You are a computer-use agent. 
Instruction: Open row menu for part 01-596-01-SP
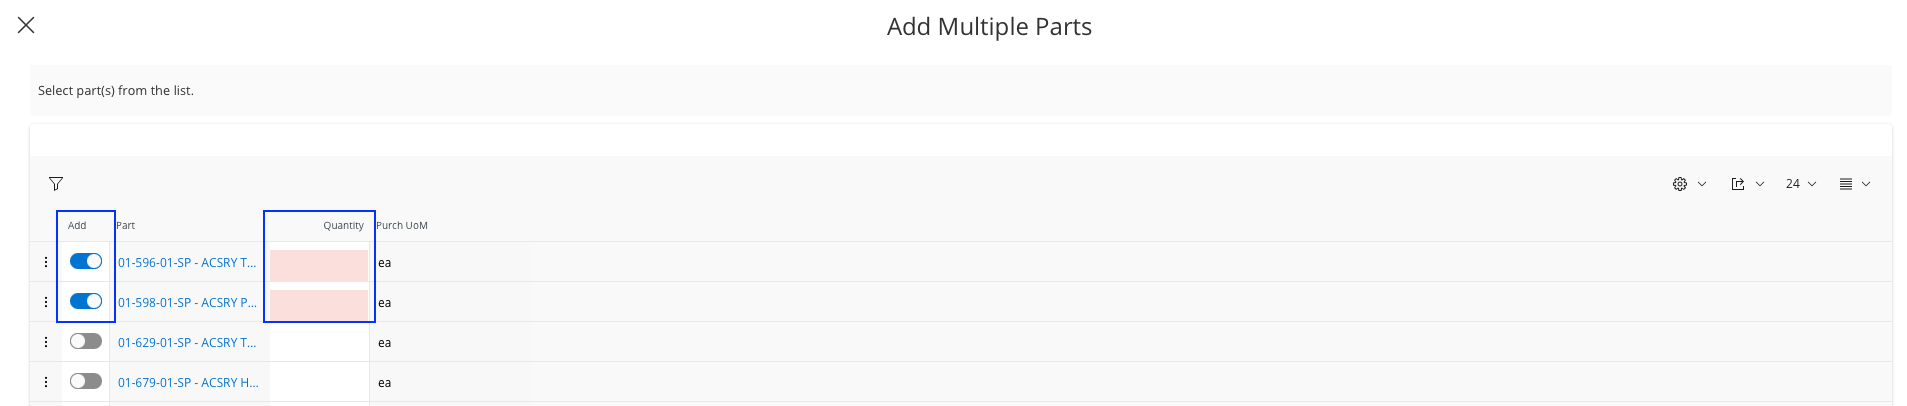[46, 262]
